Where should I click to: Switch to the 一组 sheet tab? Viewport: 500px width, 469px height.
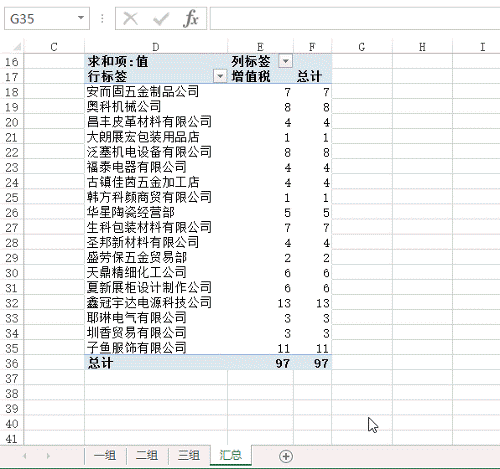tap(105, 456)
